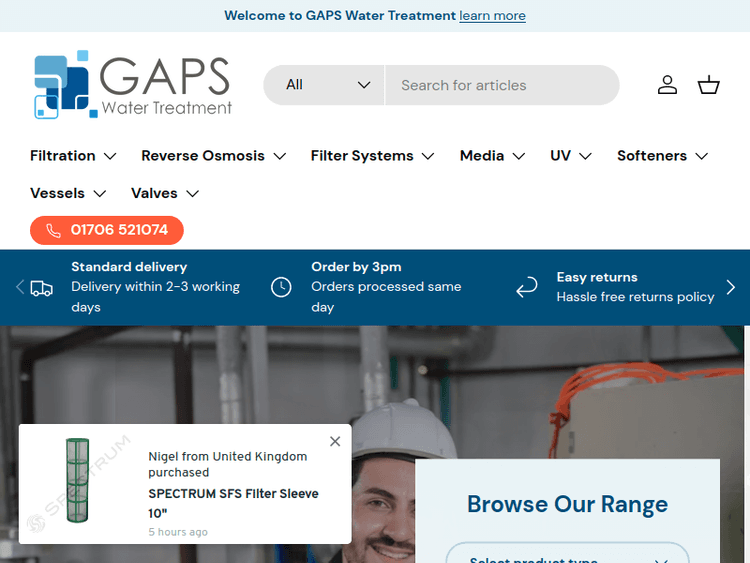Call 01706 521074 button

coord(107,230)
